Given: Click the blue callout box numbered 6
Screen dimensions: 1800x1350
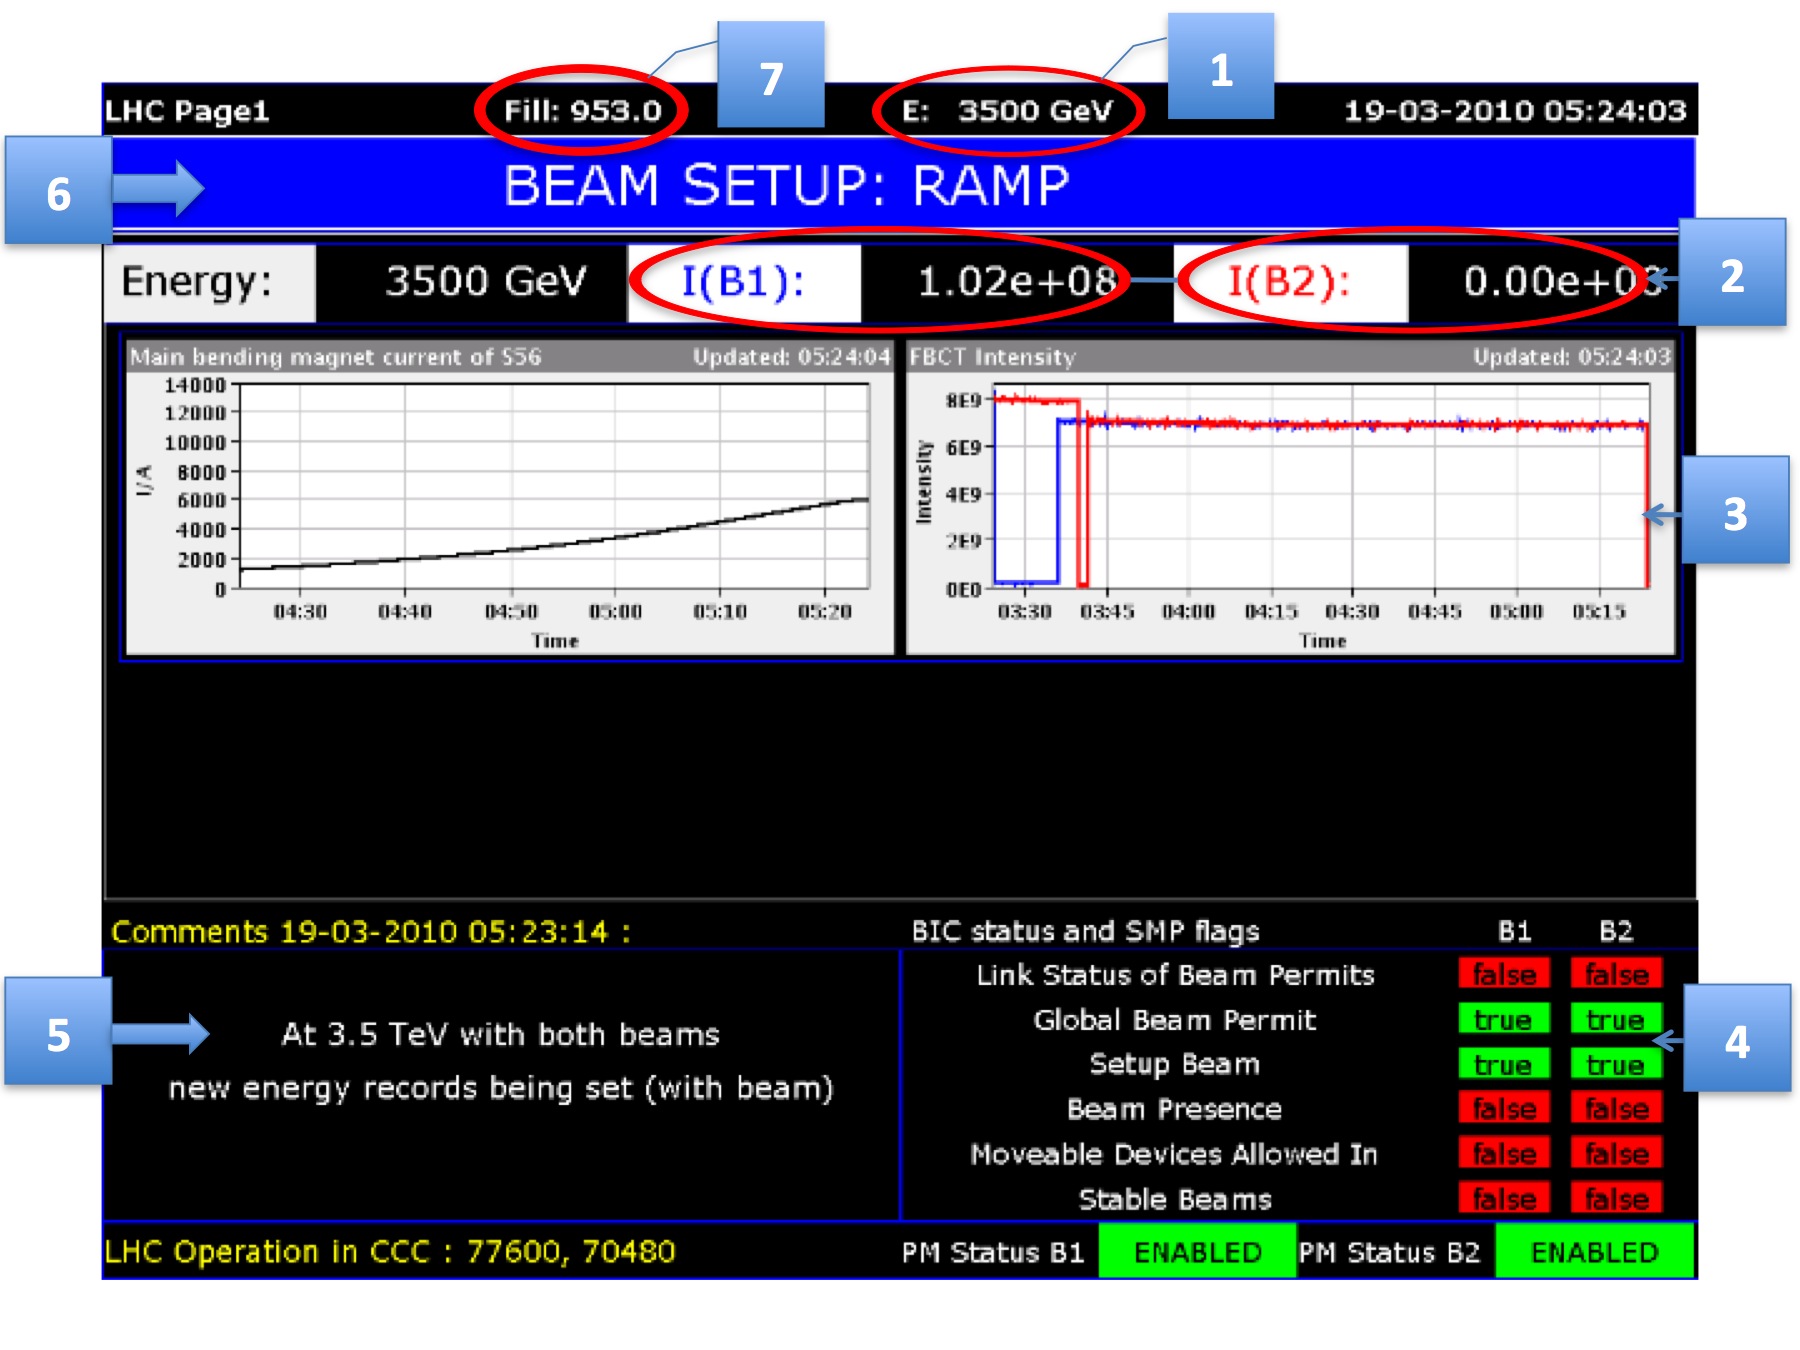Looking at the screenshot, I should (x=58, y=190).
